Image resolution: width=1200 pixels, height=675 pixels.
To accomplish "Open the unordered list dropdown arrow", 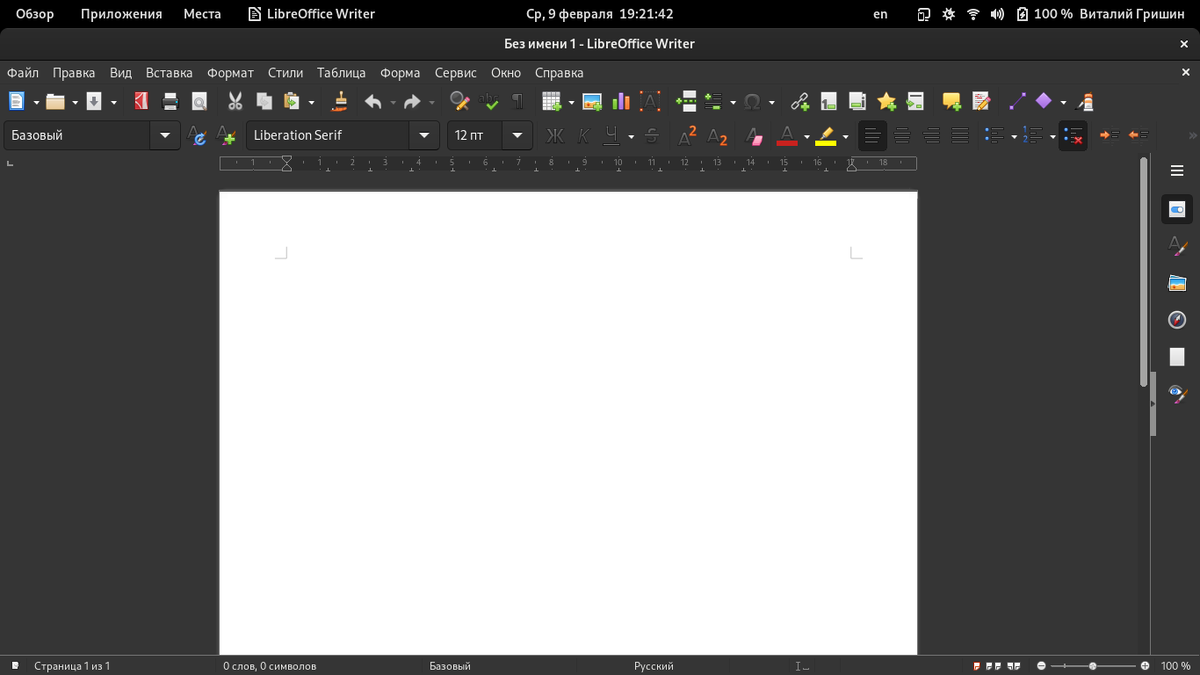I will pyautogui.click(x=1013, y=136).
